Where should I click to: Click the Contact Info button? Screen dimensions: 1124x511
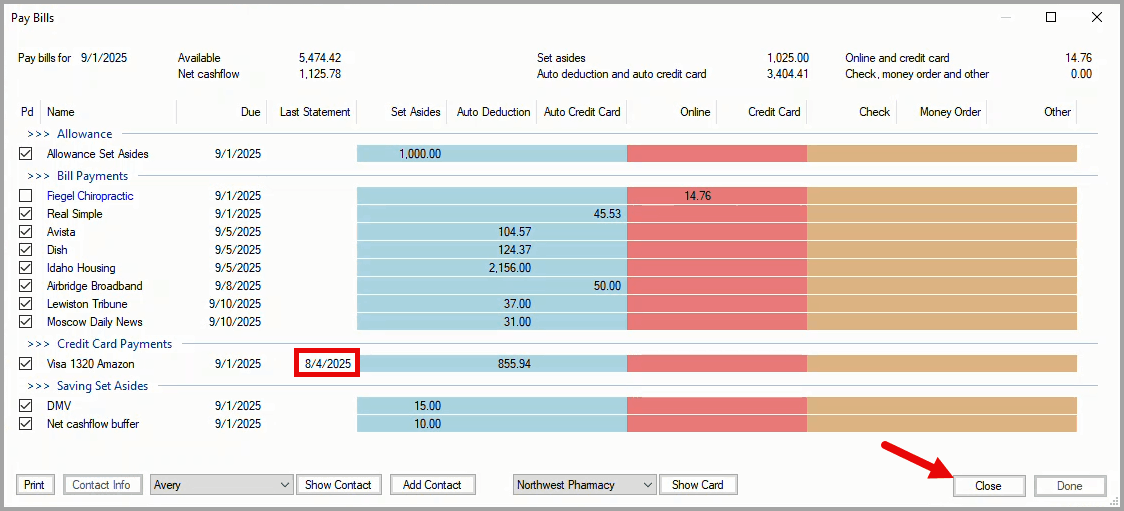pyautogui.click(x=102, y=485)
